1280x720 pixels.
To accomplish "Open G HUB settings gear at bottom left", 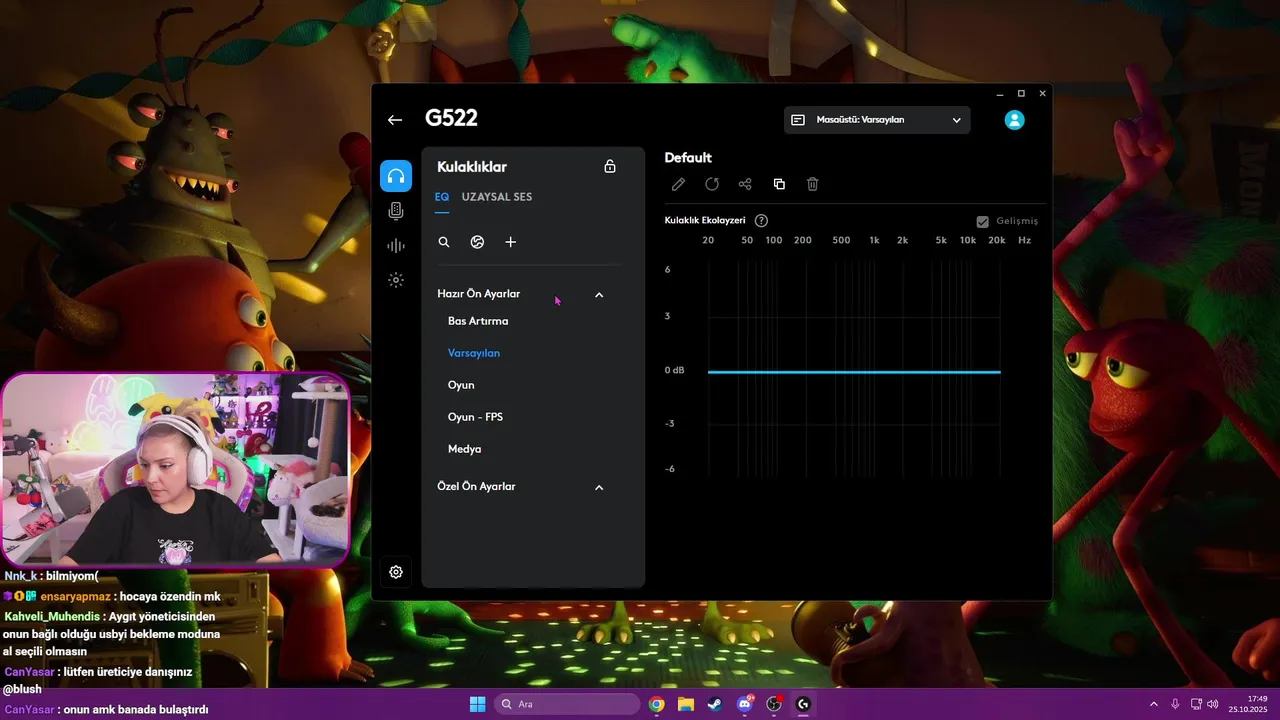I will click(x=396, y=572).
